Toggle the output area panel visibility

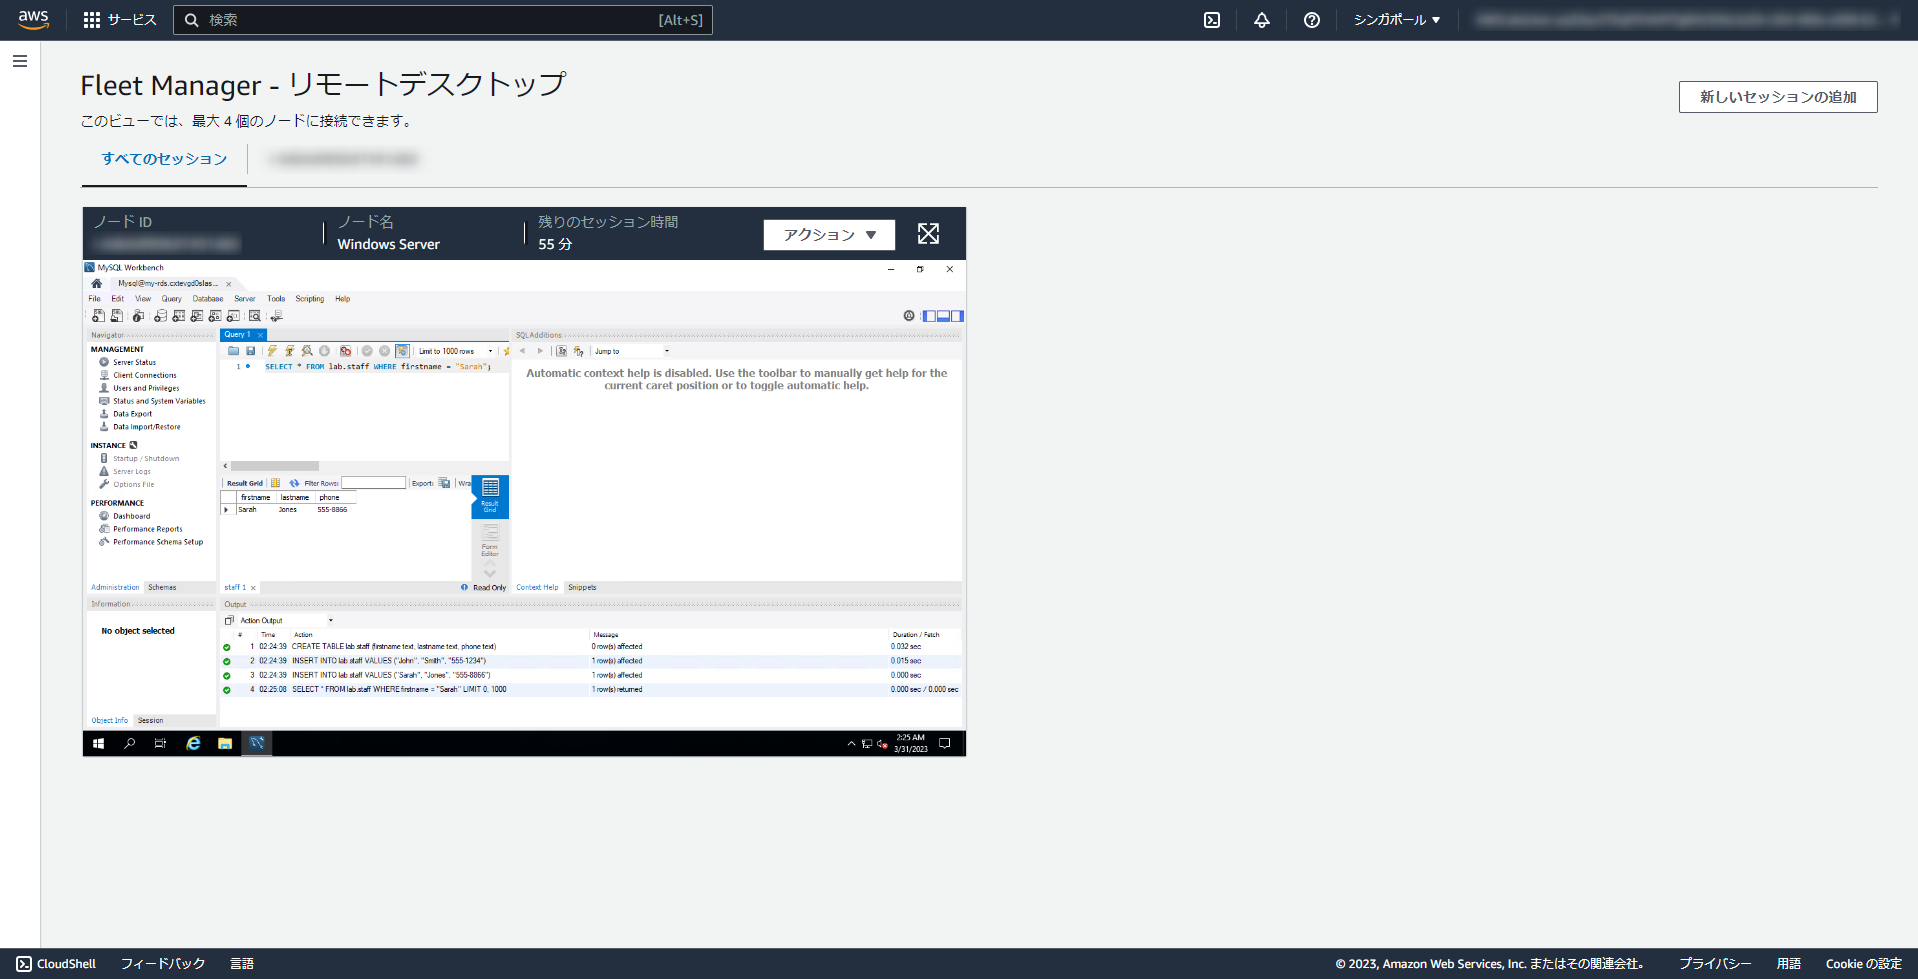pos(943,316)
